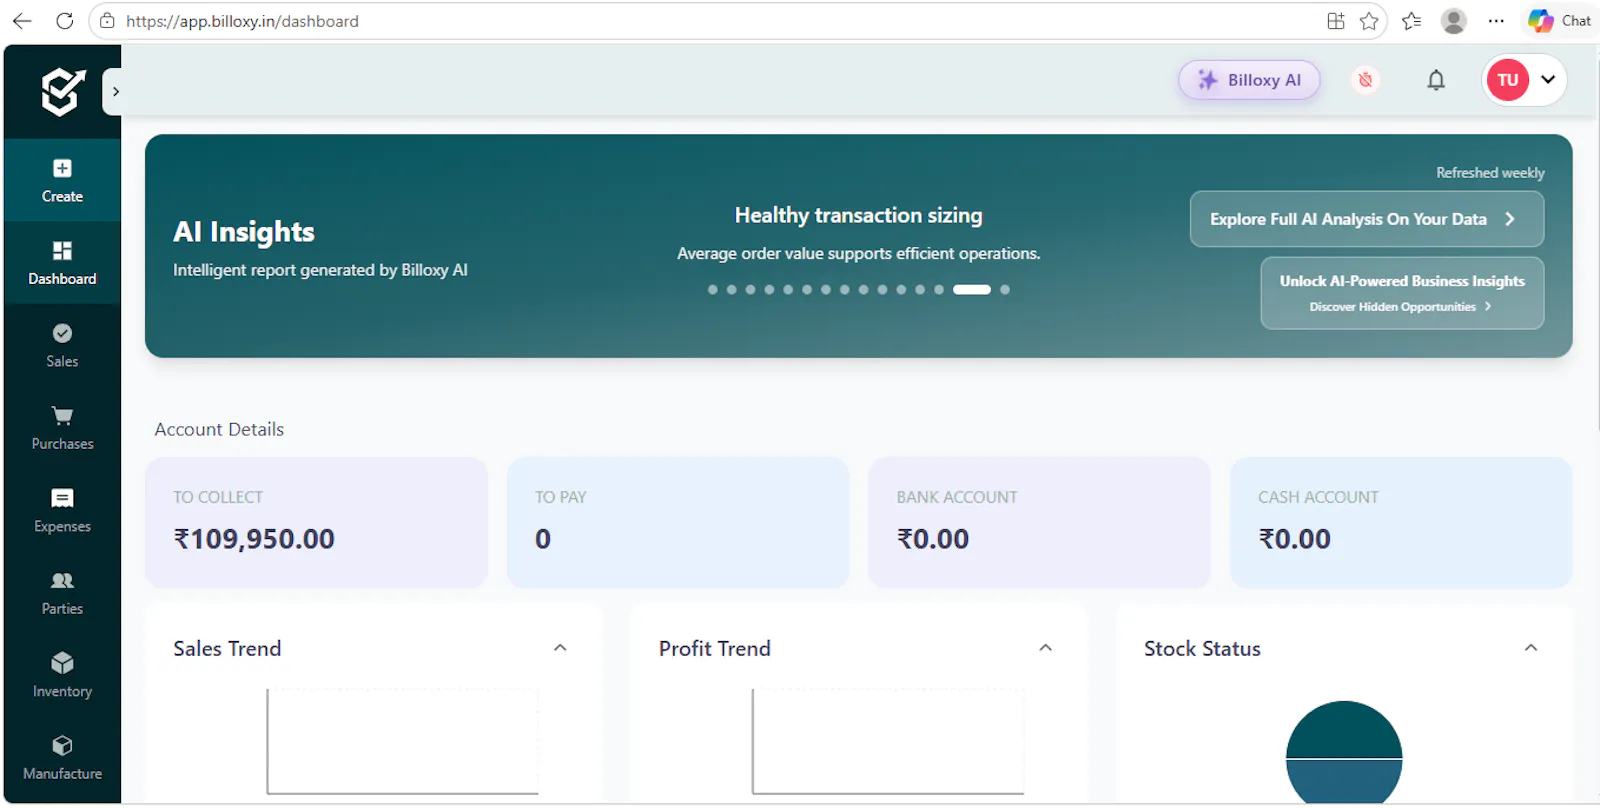Click the TU user avatar
This screenshot has height=808, width=1600.
click(x=1508, y=80)
